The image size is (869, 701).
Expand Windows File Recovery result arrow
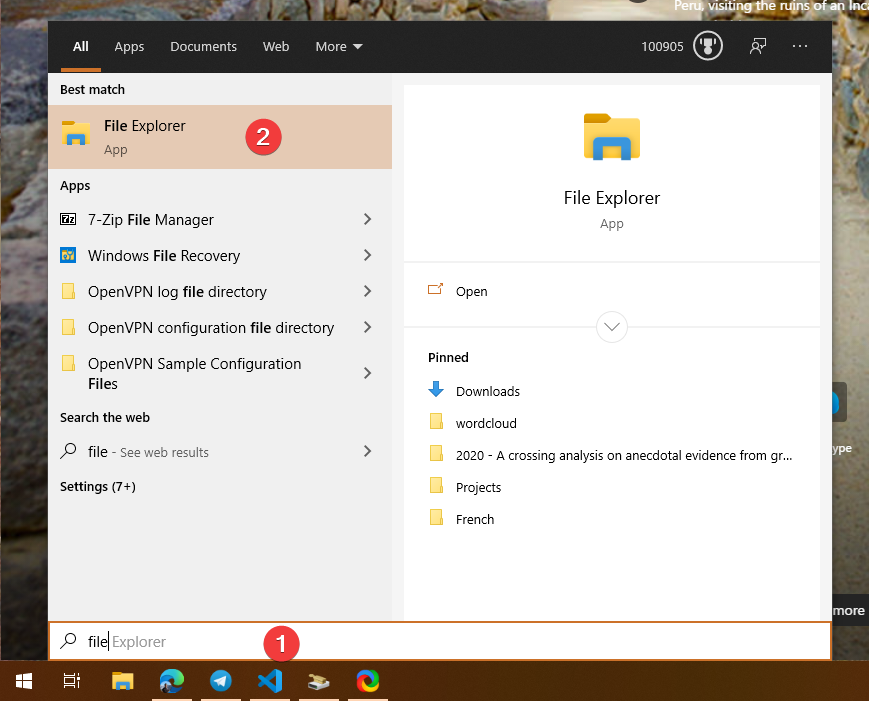[x=367, y=255]
